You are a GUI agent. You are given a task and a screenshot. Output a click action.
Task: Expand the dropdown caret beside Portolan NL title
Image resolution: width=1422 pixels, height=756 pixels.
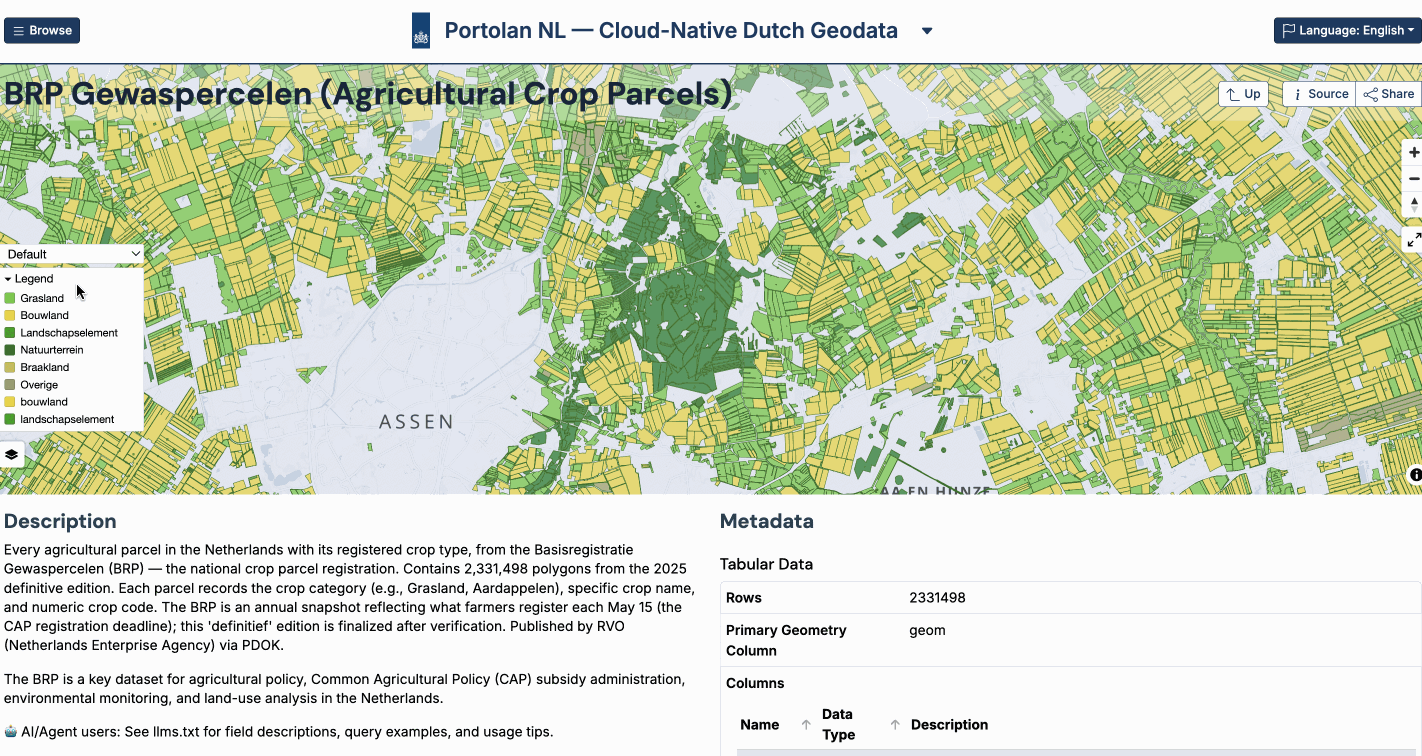click(x=927, y=31)
